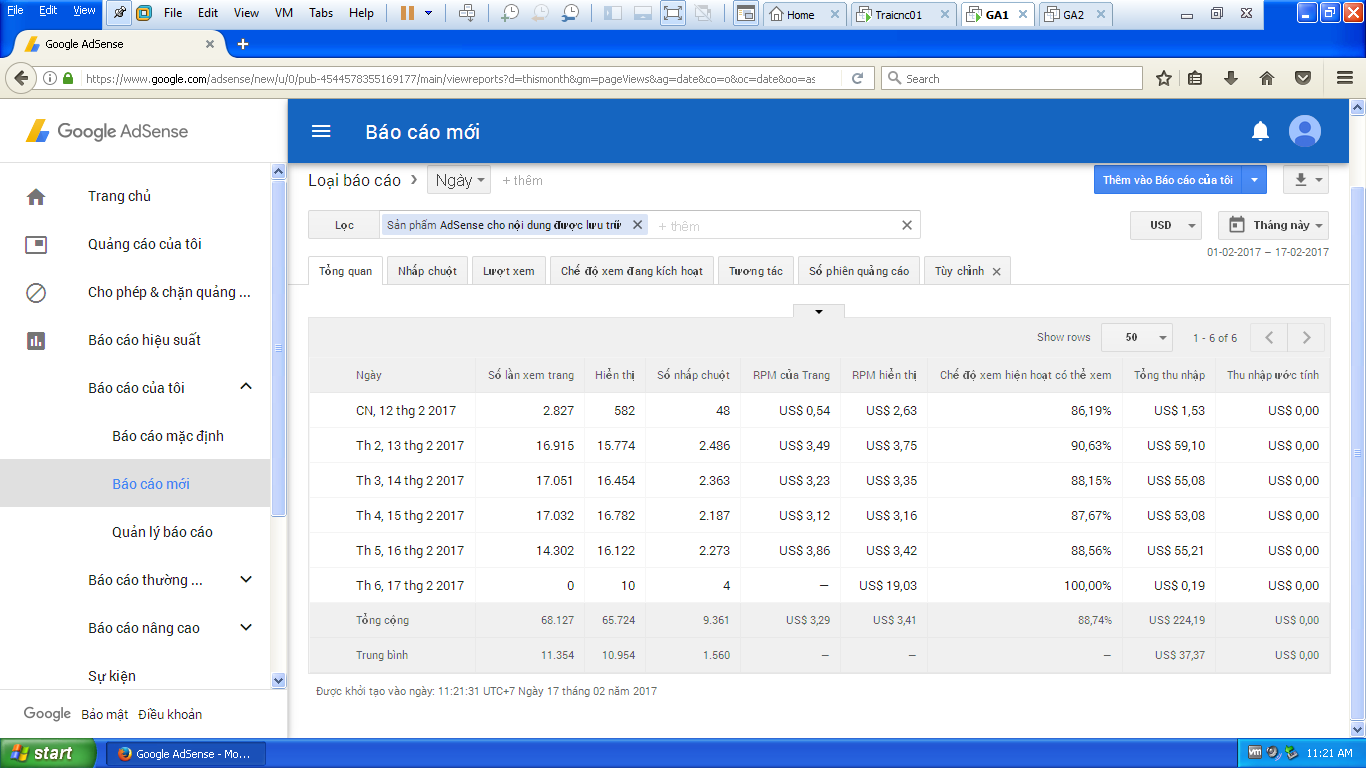Image resolution: width=1366 pixels, height=768 pixels.
Task: Click the site information icon in address bar
Action: coord(49,78)
